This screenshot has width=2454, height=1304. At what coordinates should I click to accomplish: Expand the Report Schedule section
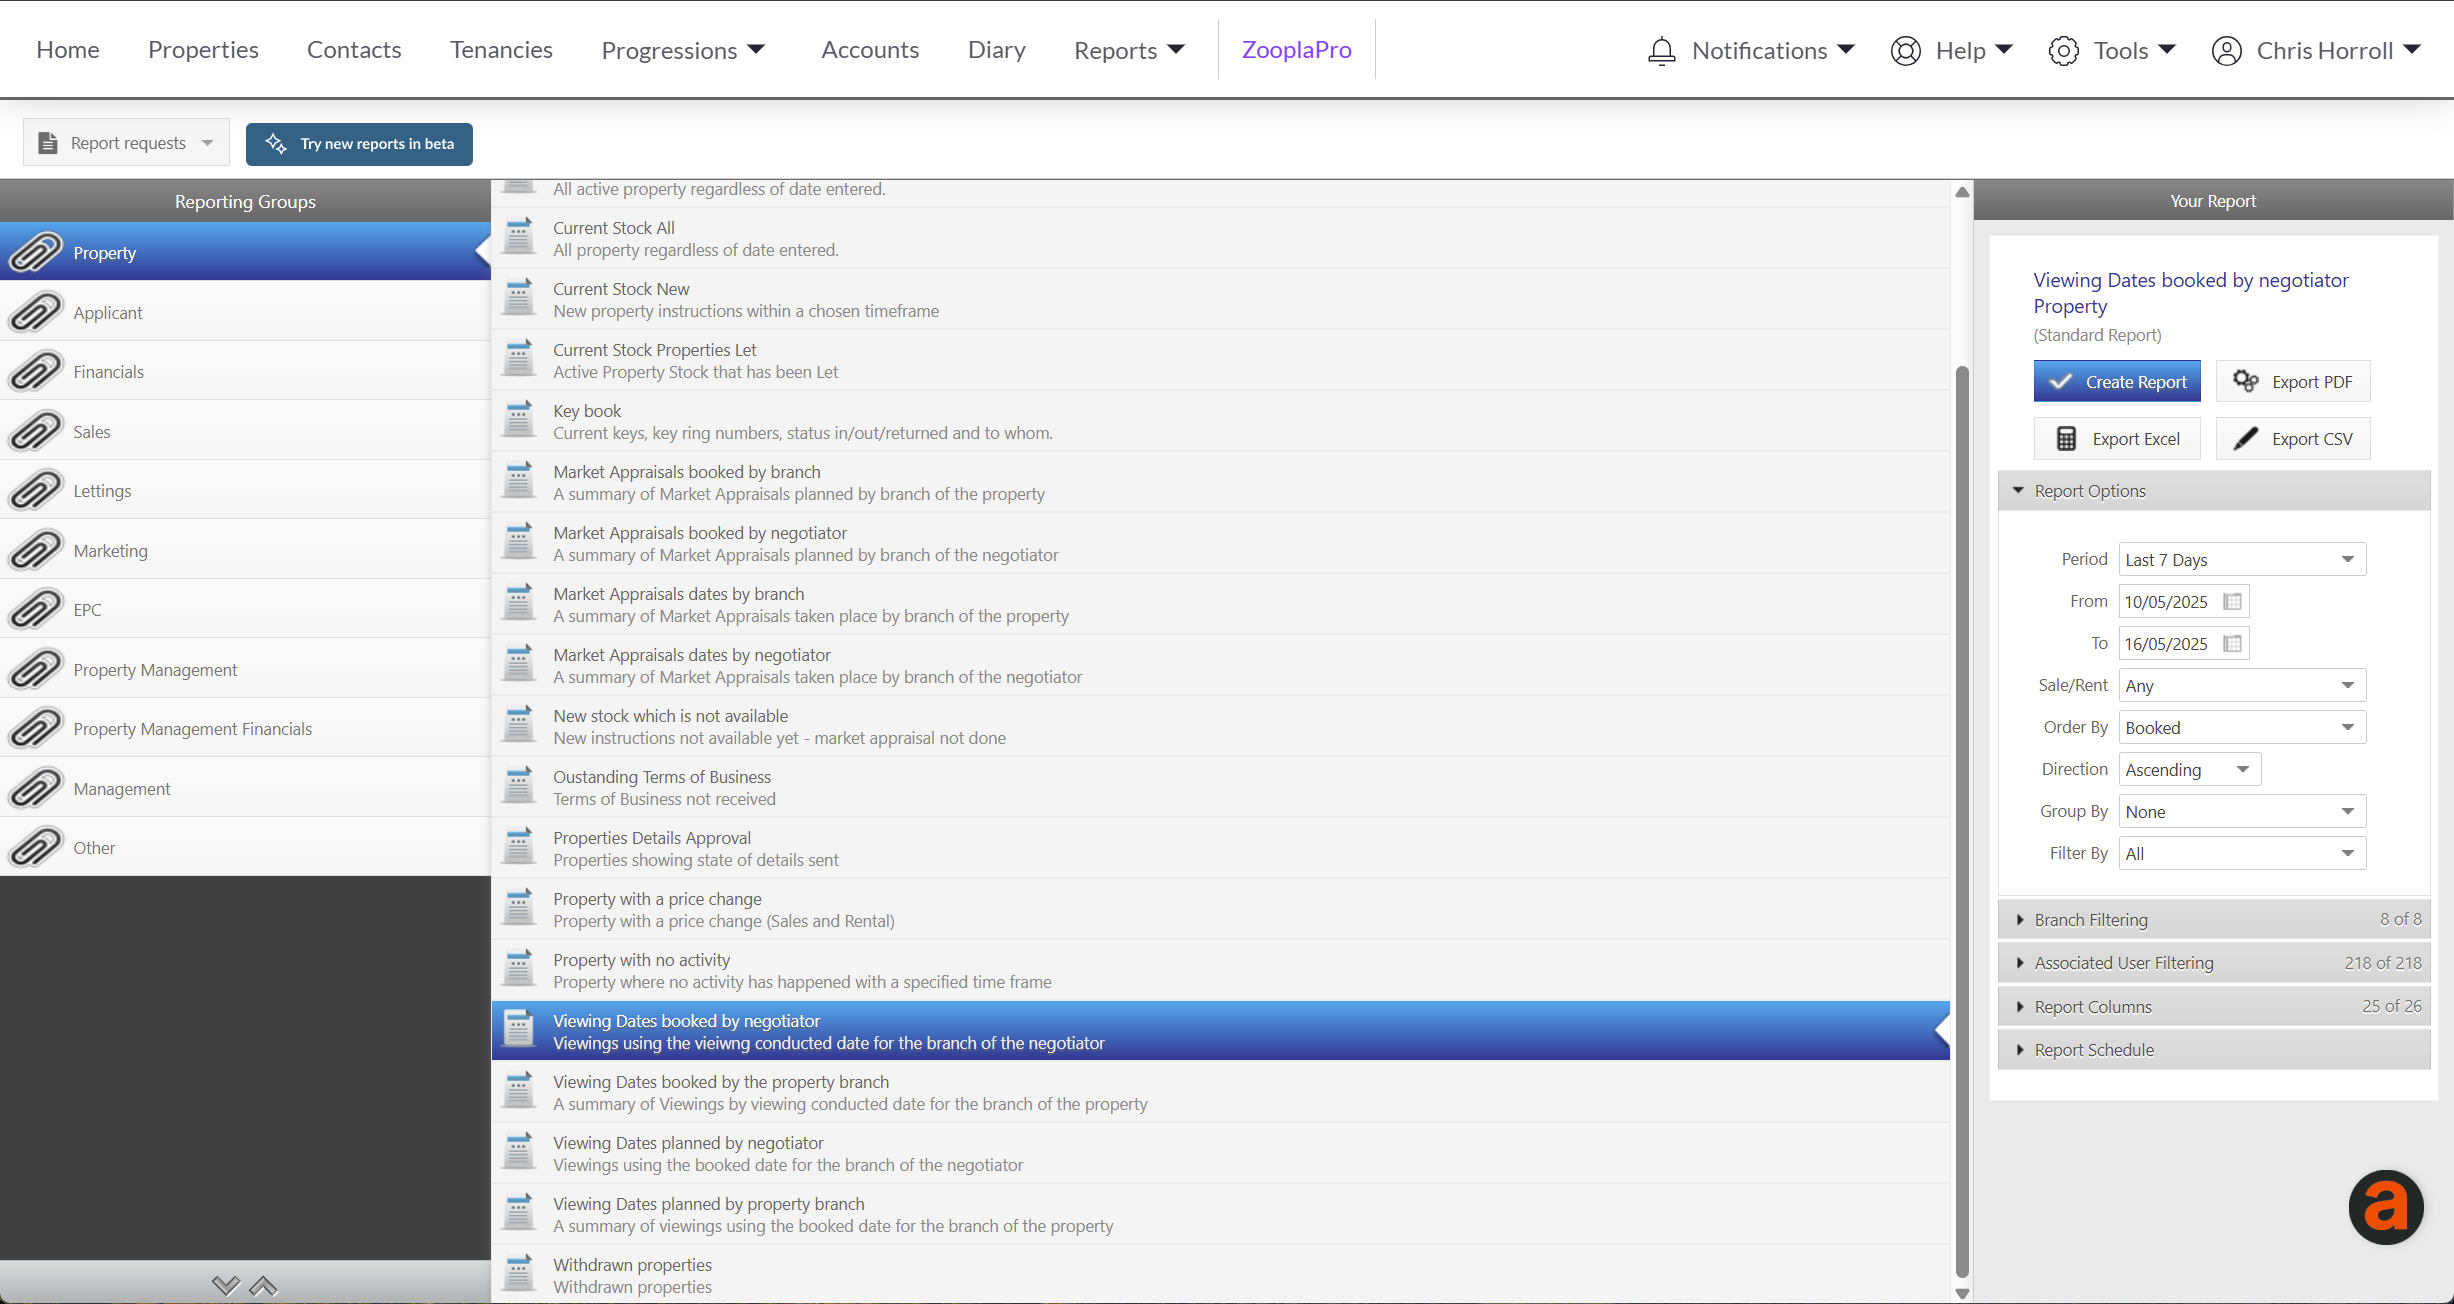[x=2213, y=1049]
